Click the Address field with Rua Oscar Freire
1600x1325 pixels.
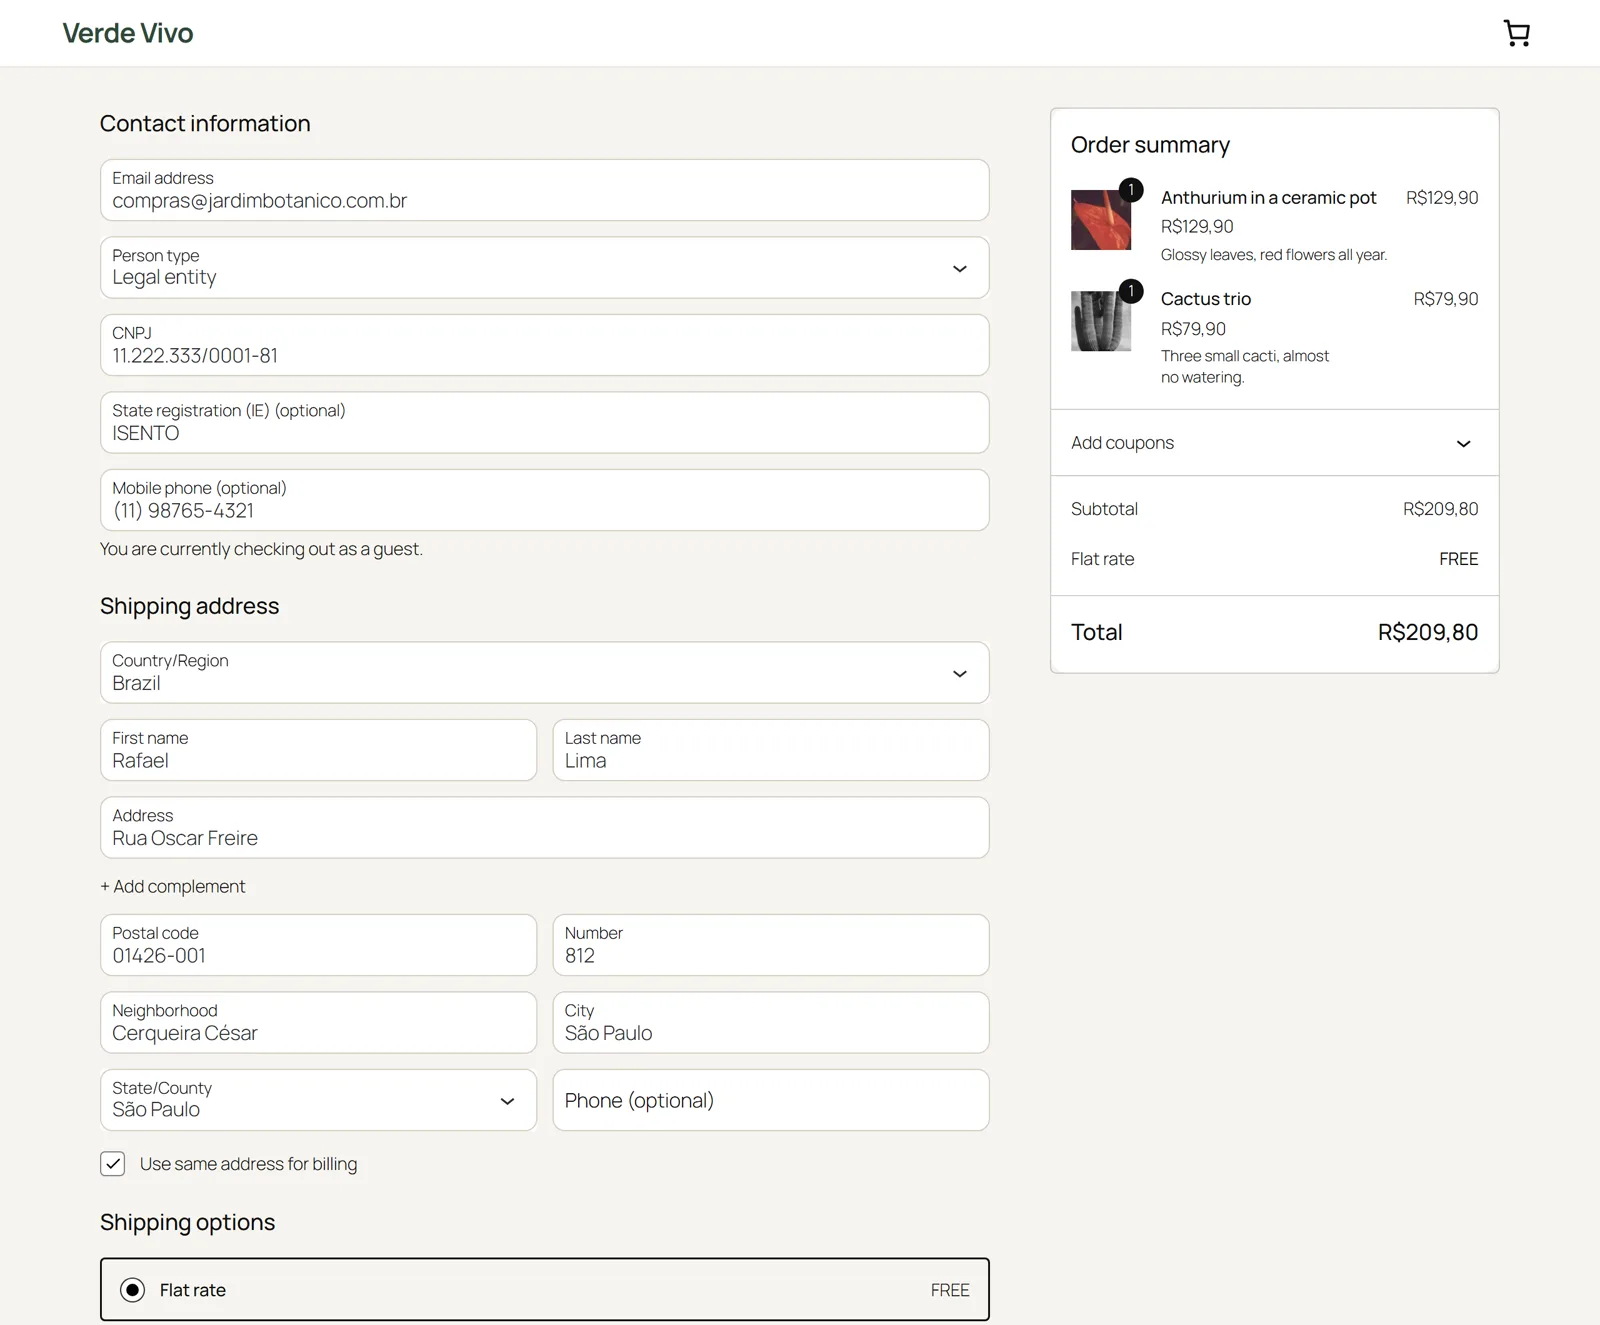545,827
